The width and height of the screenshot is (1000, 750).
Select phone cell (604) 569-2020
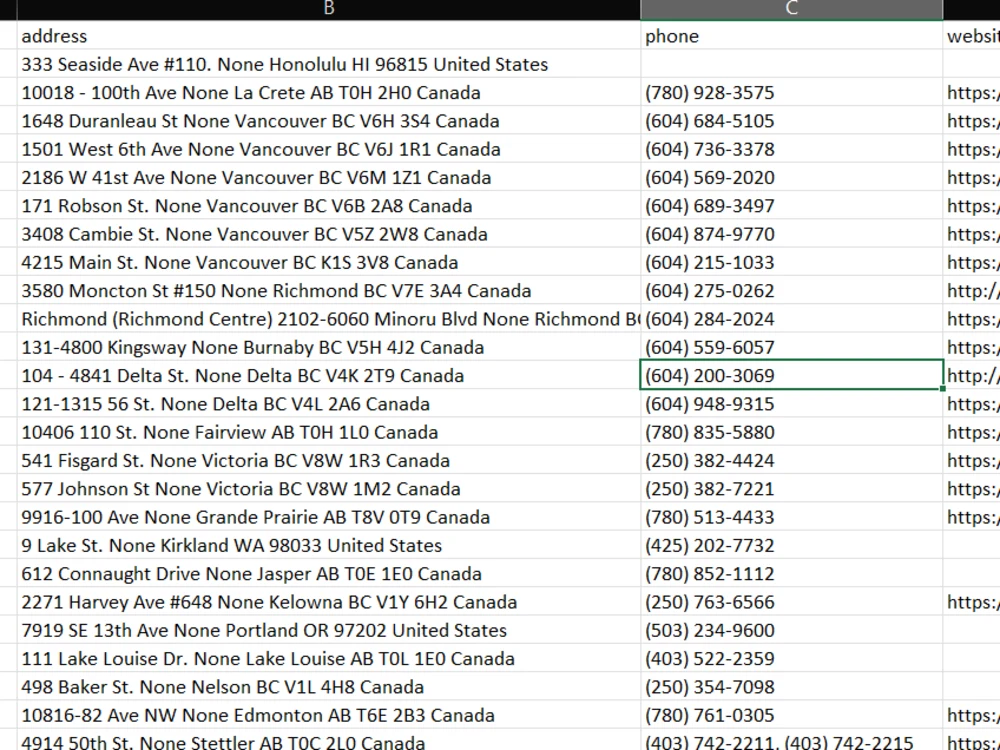pos(791,177)
